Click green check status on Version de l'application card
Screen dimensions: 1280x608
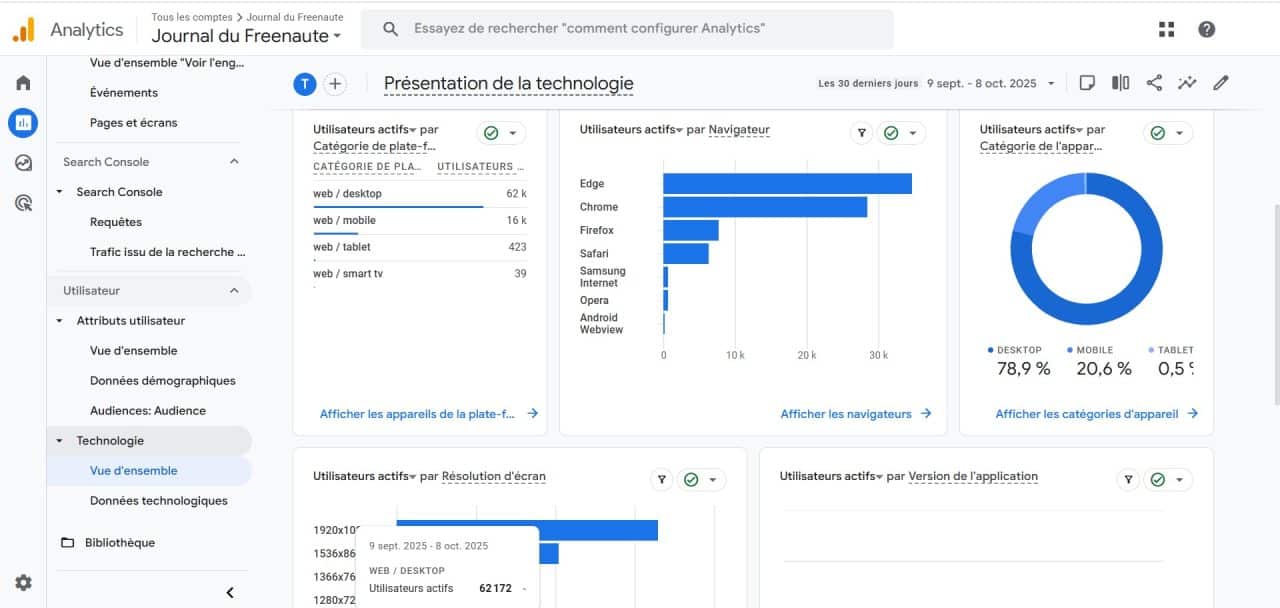click(1158, 480)
